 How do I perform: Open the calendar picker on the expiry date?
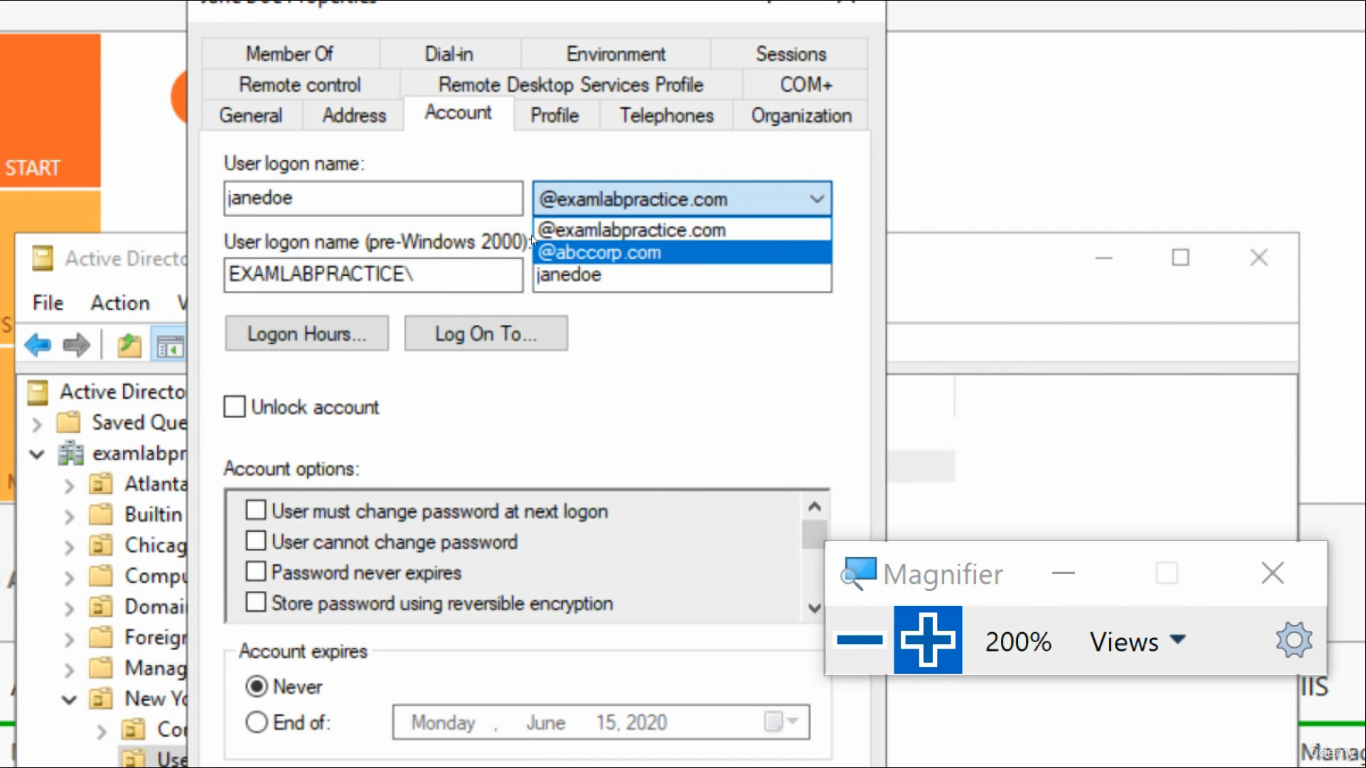click(x=781, y=722)
